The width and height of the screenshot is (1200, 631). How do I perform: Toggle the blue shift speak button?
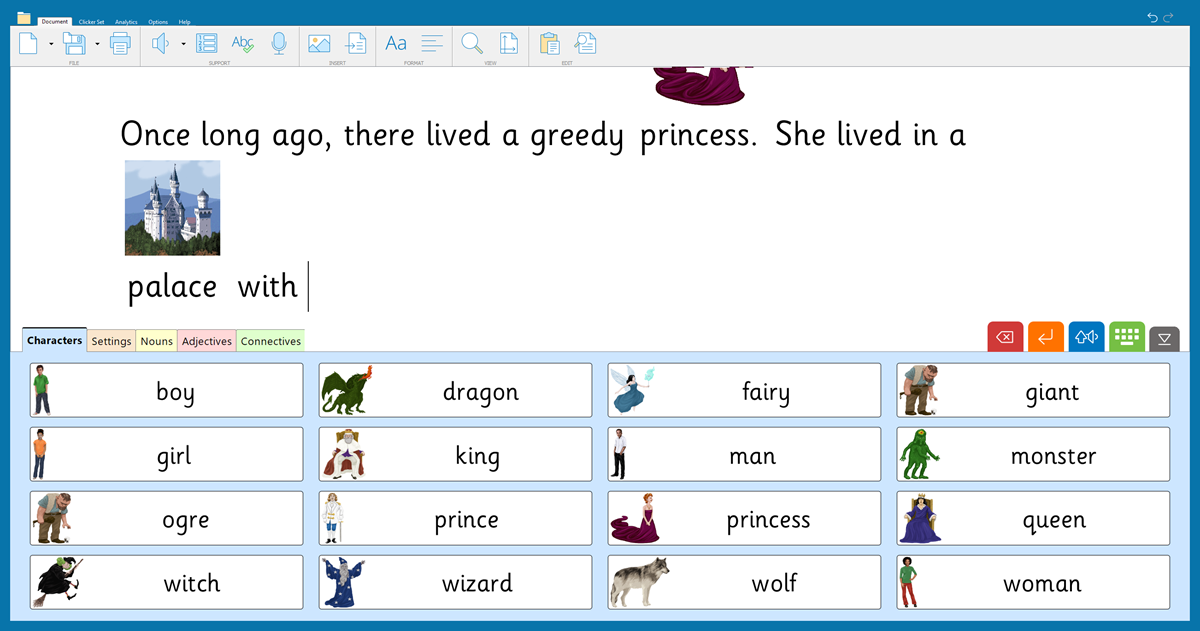[x=1086, y=337]
